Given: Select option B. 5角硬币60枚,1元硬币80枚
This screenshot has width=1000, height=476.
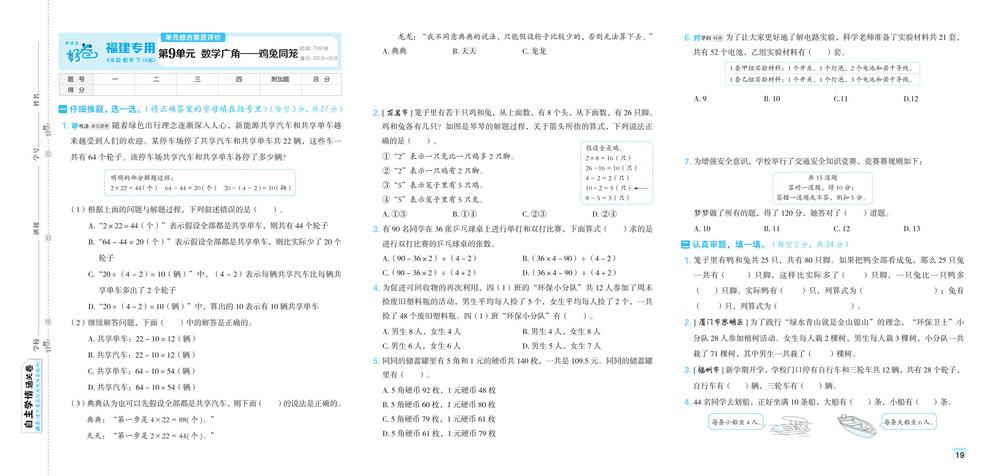Looking at the screenshot, I should tap(439, 405).
